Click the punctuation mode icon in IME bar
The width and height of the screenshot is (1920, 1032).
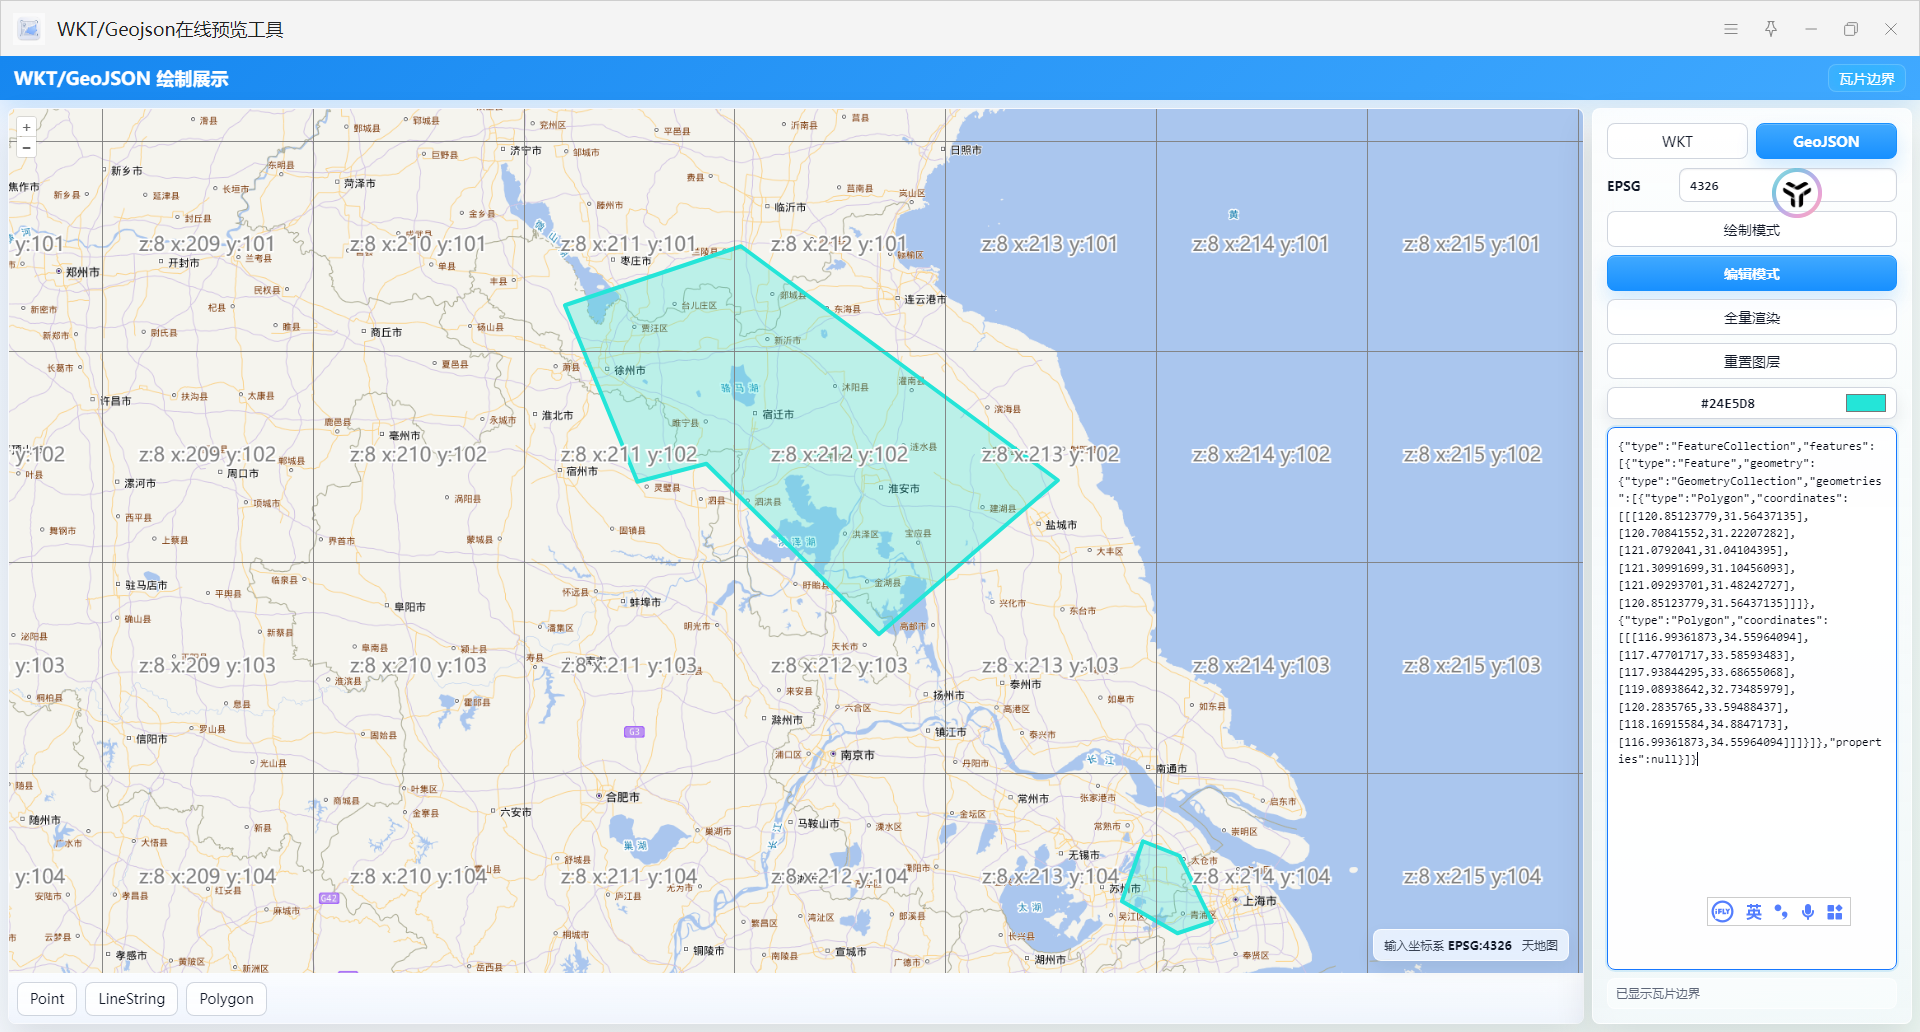(x=1781, y=912)
